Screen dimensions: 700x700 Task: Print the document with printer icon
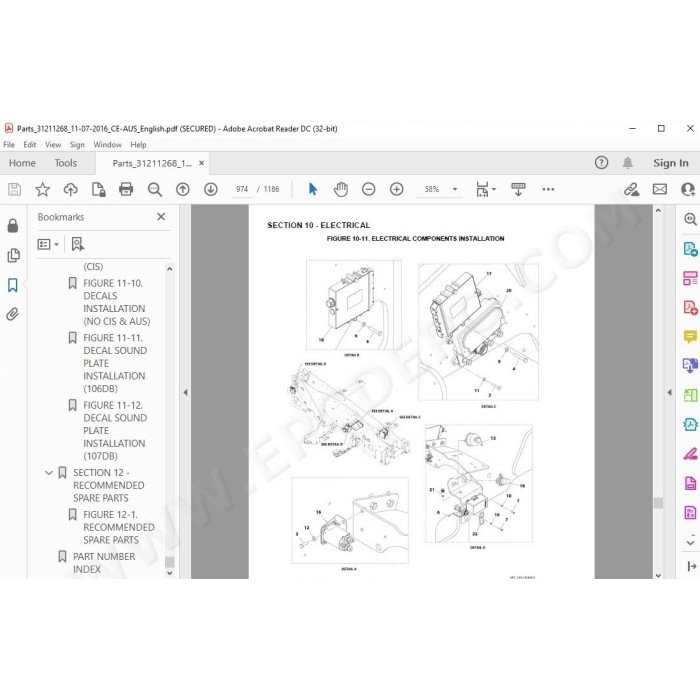[x=126, y=189]
